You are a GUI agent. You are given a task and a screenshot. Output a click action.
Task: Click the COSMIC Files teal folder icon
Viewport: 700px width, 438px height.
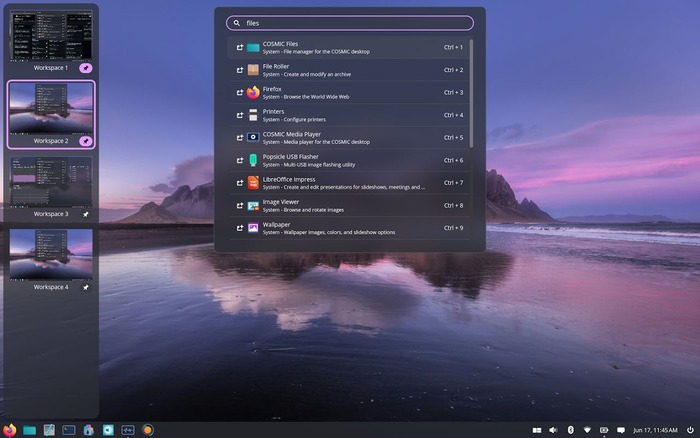[253, 47]
